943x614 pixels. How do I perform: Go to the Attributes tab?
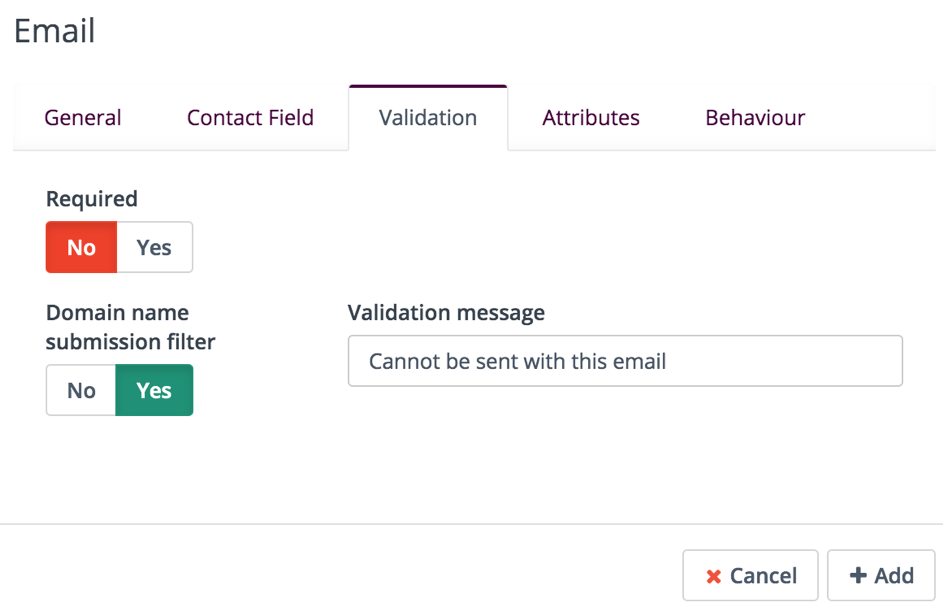tap(591, 118)
